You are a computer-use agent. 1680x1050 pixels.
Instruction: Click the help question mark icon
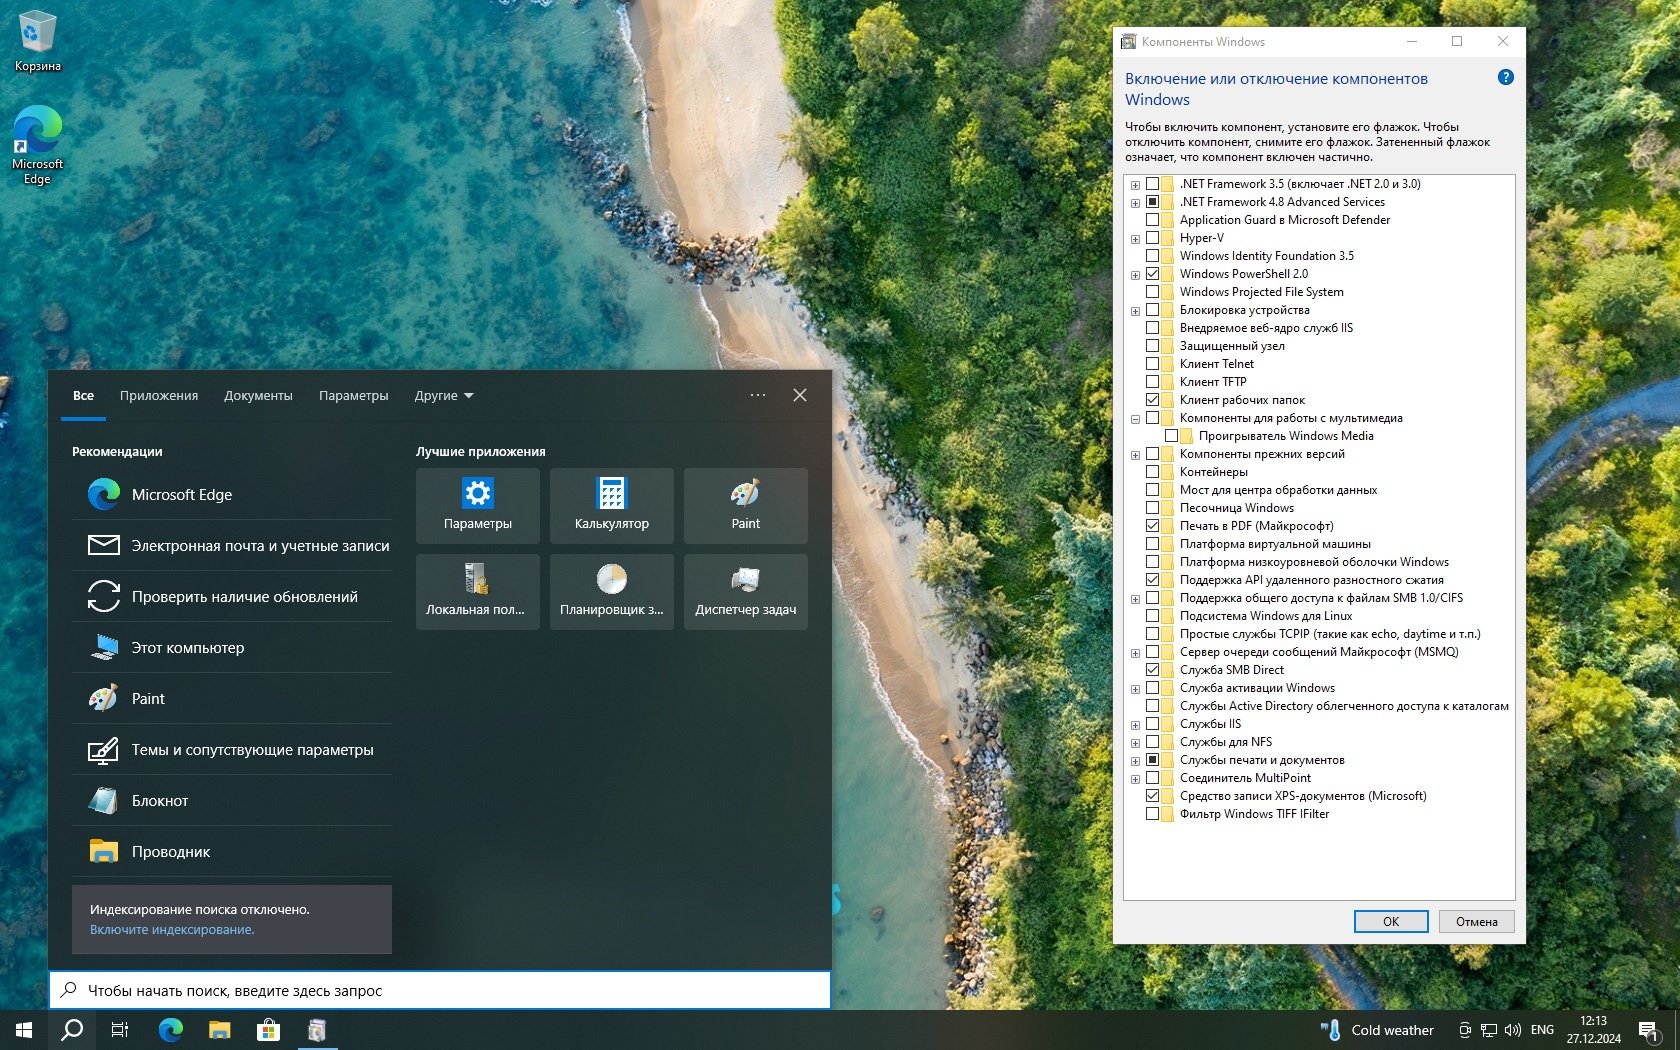coord(1505,78)
